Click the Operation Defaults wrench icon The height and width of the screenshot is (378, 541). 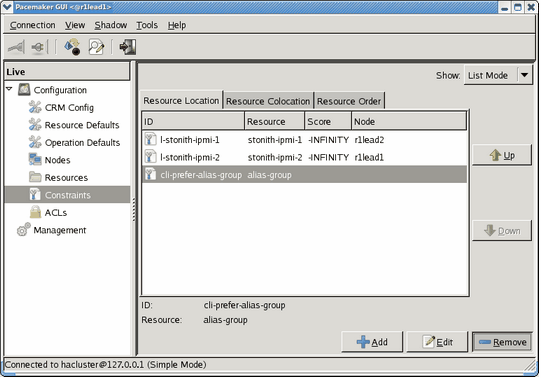[35, 142]
